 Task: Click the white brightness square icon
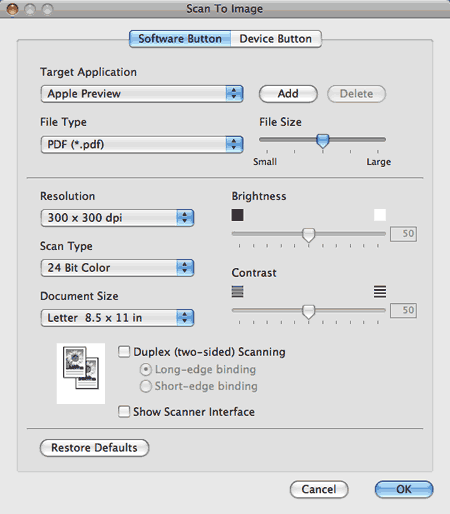click(380, 215)
